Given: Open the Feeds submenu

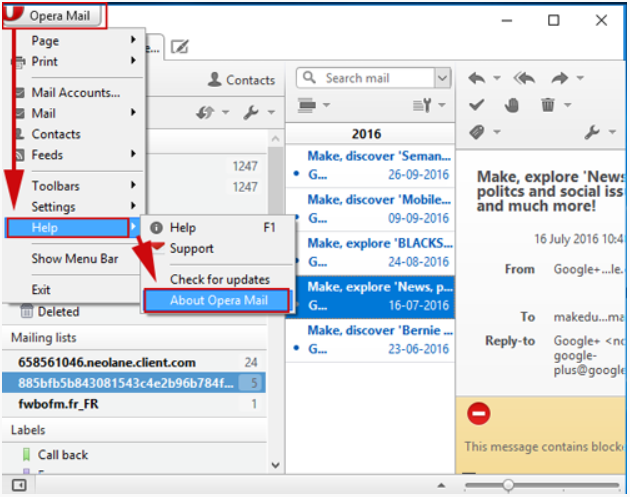Looking at the screenshot, I should click(76, 155).
